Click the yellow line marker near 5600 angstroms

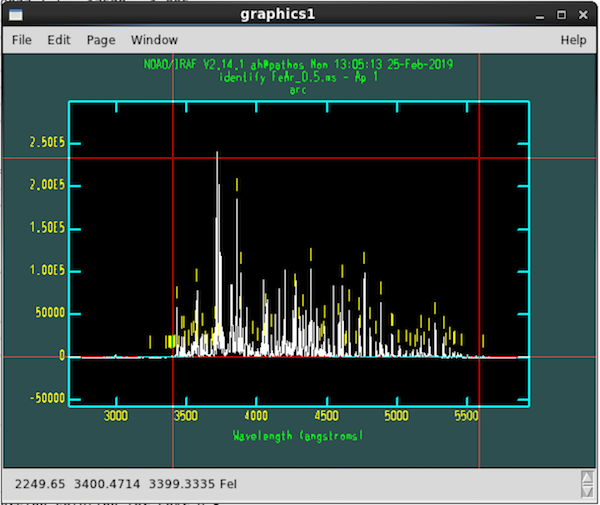click(483, 340)
